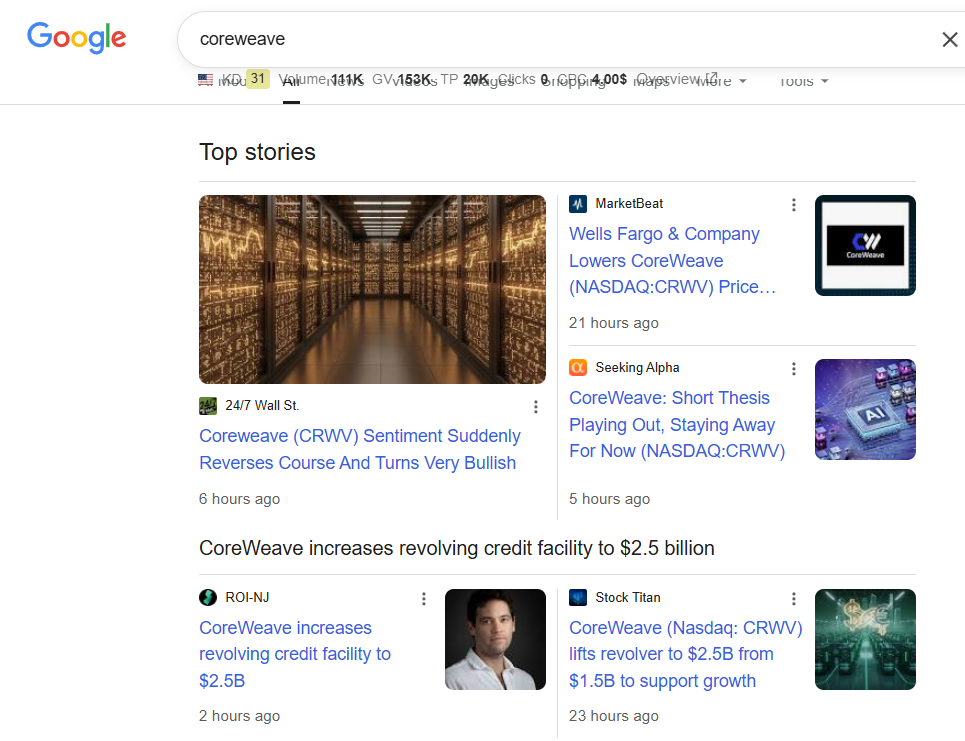The width and height of the screenshot is (965, 741).
Task: Click the ROI-NJ favicon icon
Action: pyautogui.click(x=208, y=598)
